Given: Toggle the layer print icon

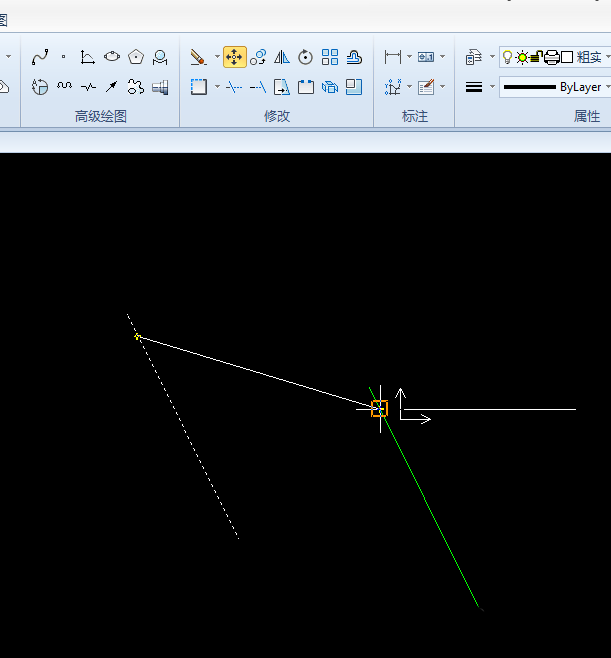Looking at the screenshot, I should (x=551, y=57).
